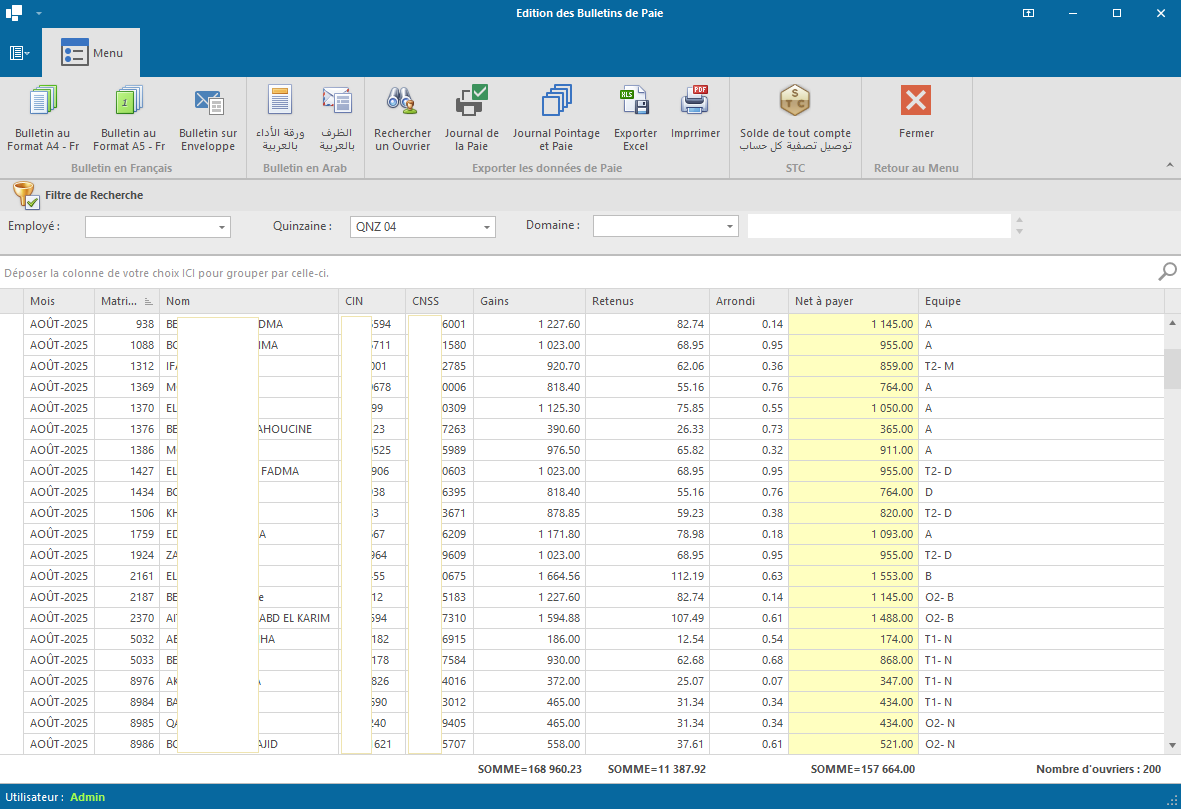Image resolution: width=1181 pixels, height=809 pixels.
Task: Switch to the Menu ribbon tab
Action: tap(92, 53)
